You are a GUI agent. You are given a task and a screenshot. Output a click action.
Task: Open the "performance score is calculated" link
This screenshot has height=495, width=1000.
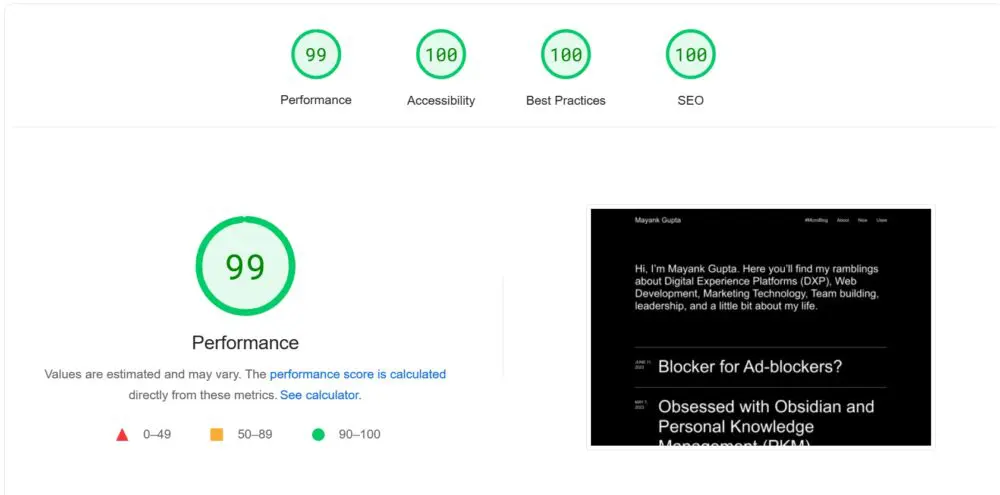358,374
